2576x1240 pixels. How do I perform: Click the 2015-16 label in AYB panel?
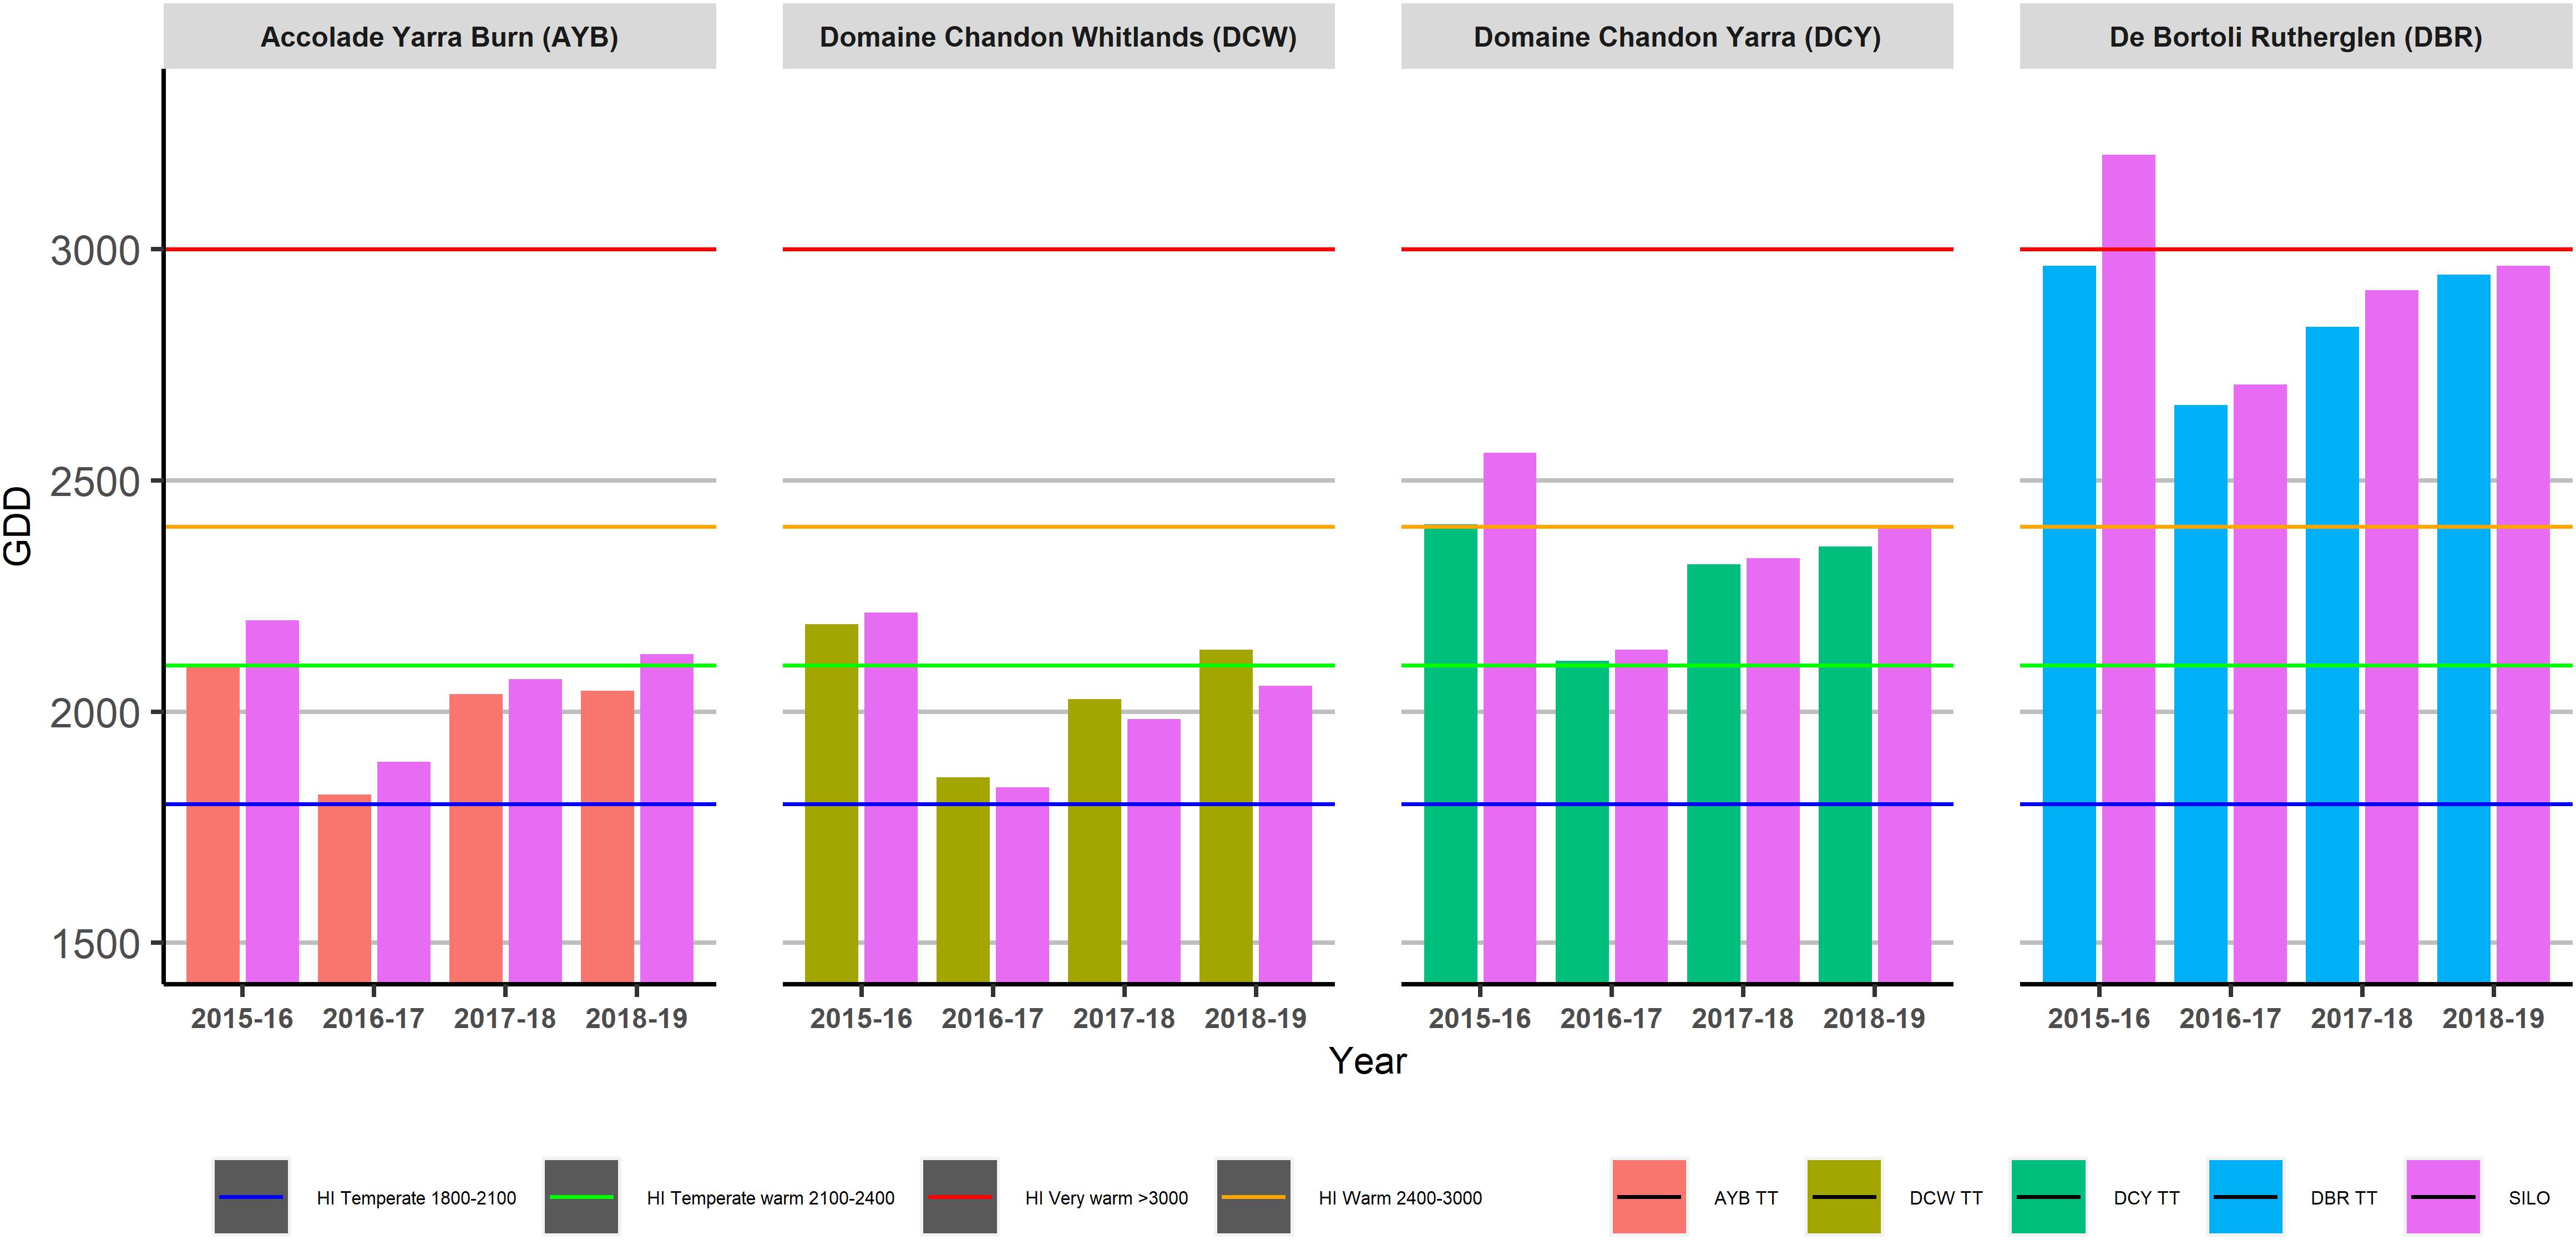pos(242,1018)
